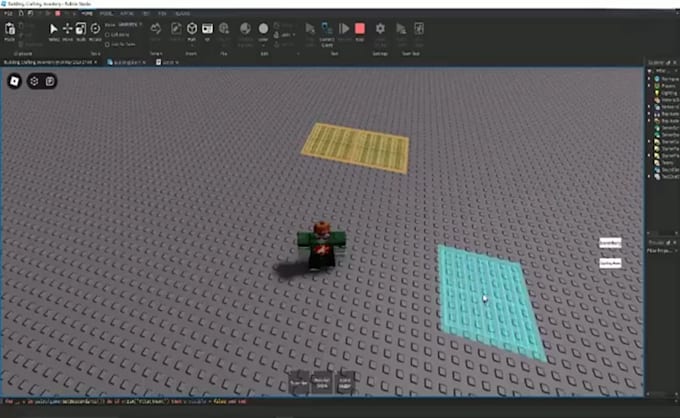Click the New file icon in title toolbar
This screenshot has width=680, height=418.
tap(20, 13)
